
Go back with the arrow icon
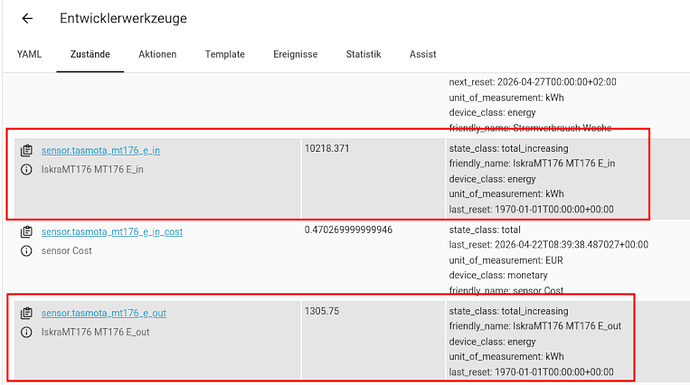click(27, 18)
